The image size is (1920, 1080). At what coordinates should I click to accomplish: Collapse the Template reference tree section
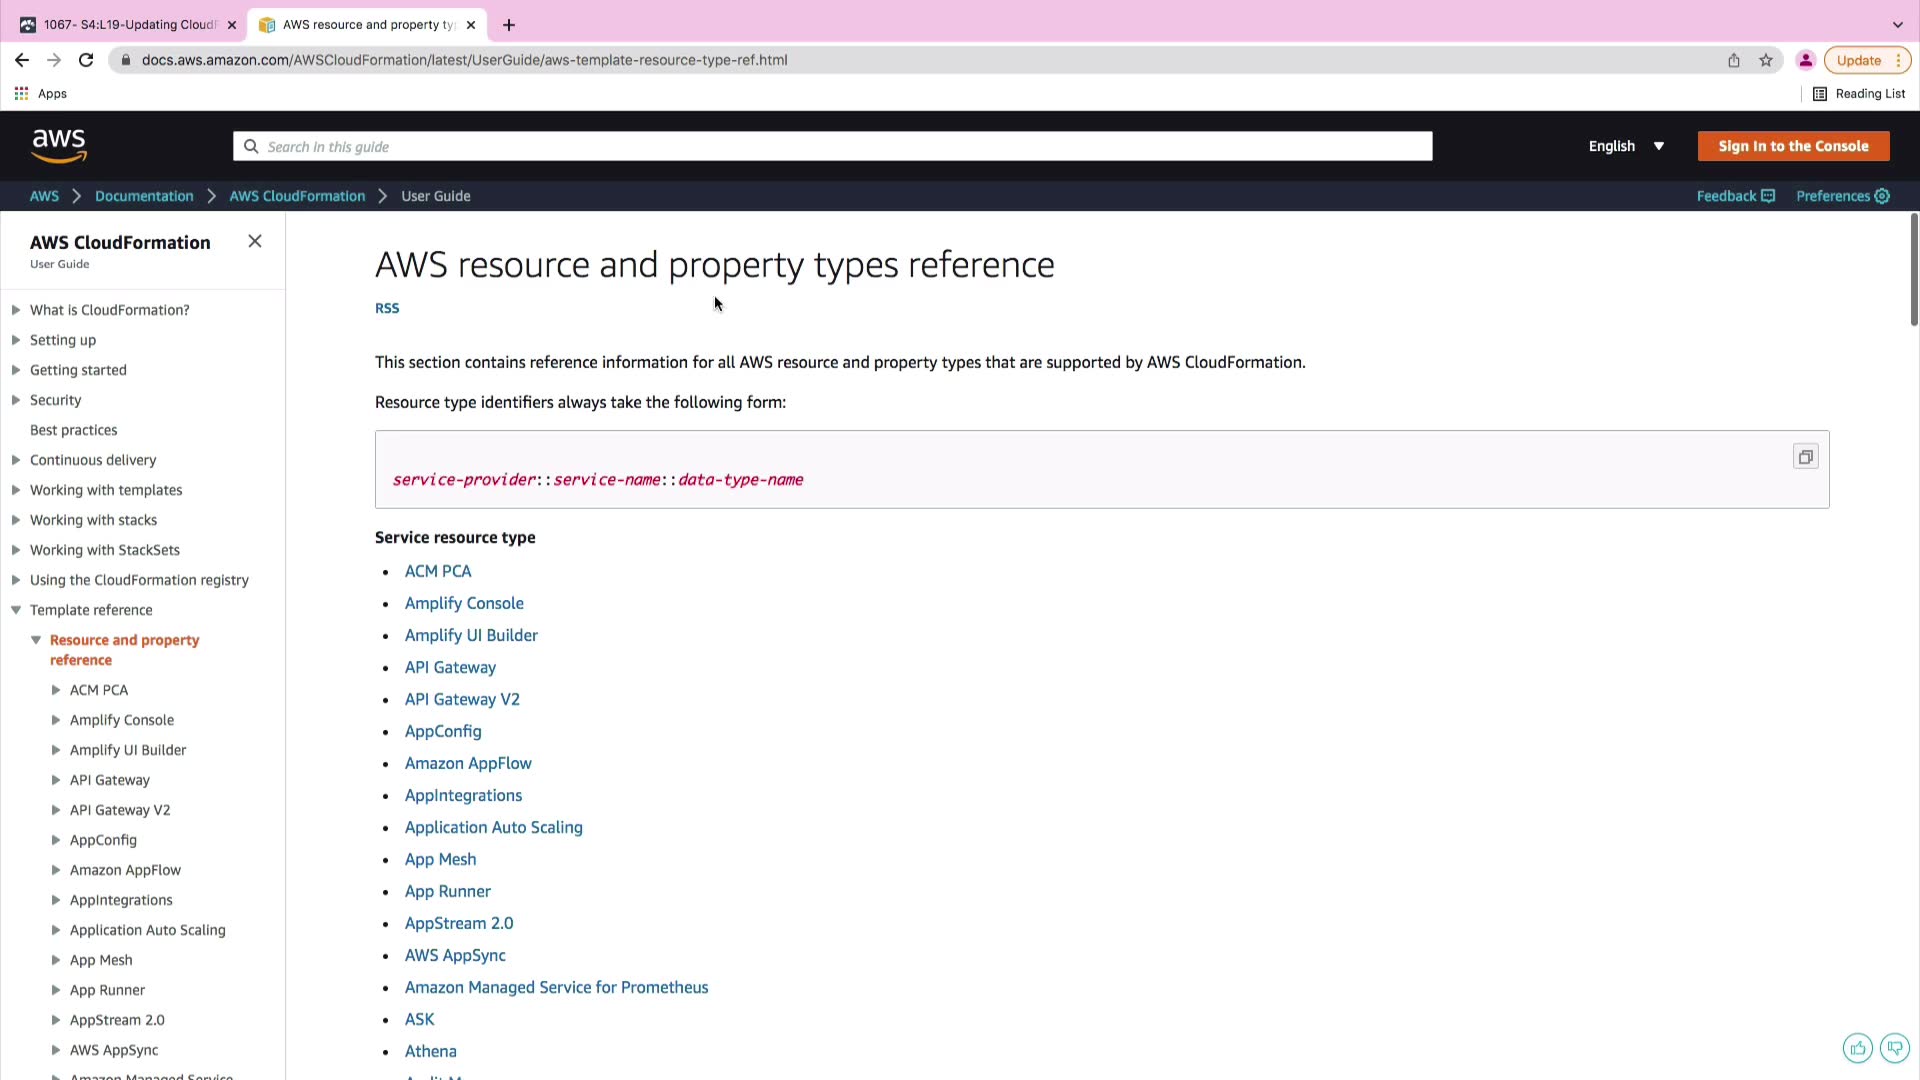click(x=16, y=610)
